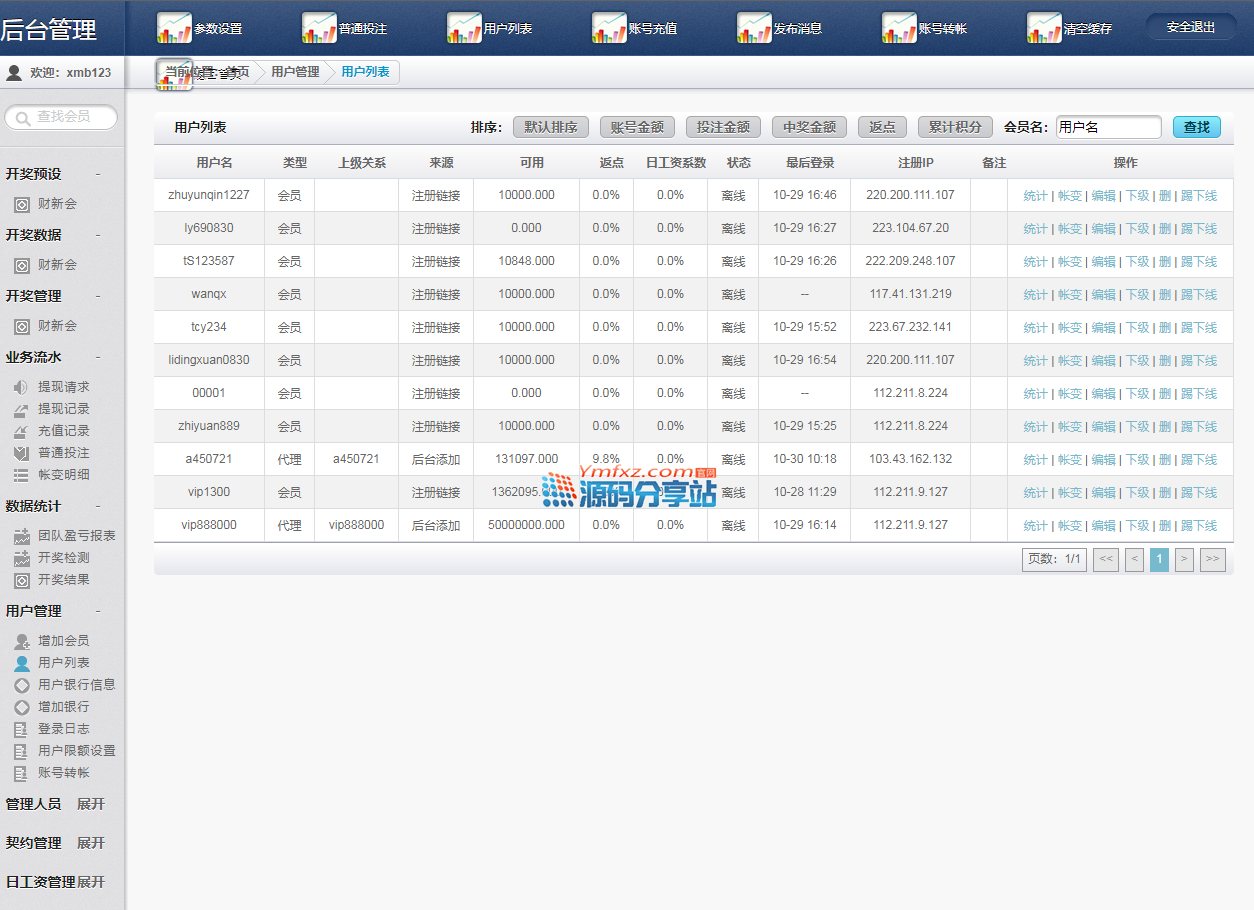The image size is (1254, 910).
Task: Select the 增加会员 person icon
Action: pyautogui.click(x=21, y=641)
